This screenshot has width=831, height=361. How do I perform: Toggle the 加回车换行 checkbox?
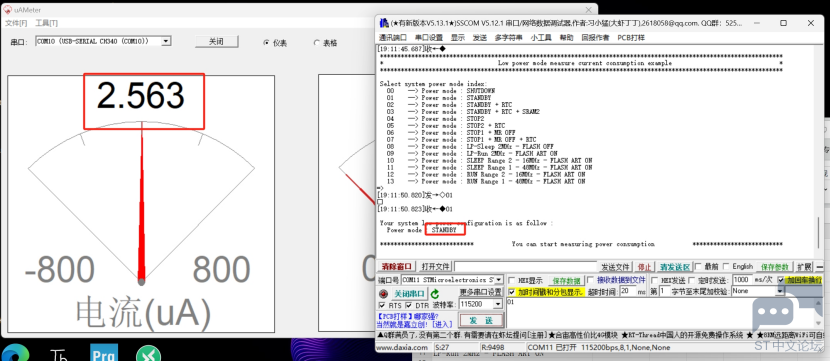pyautogui.click(x=781, y=280)
